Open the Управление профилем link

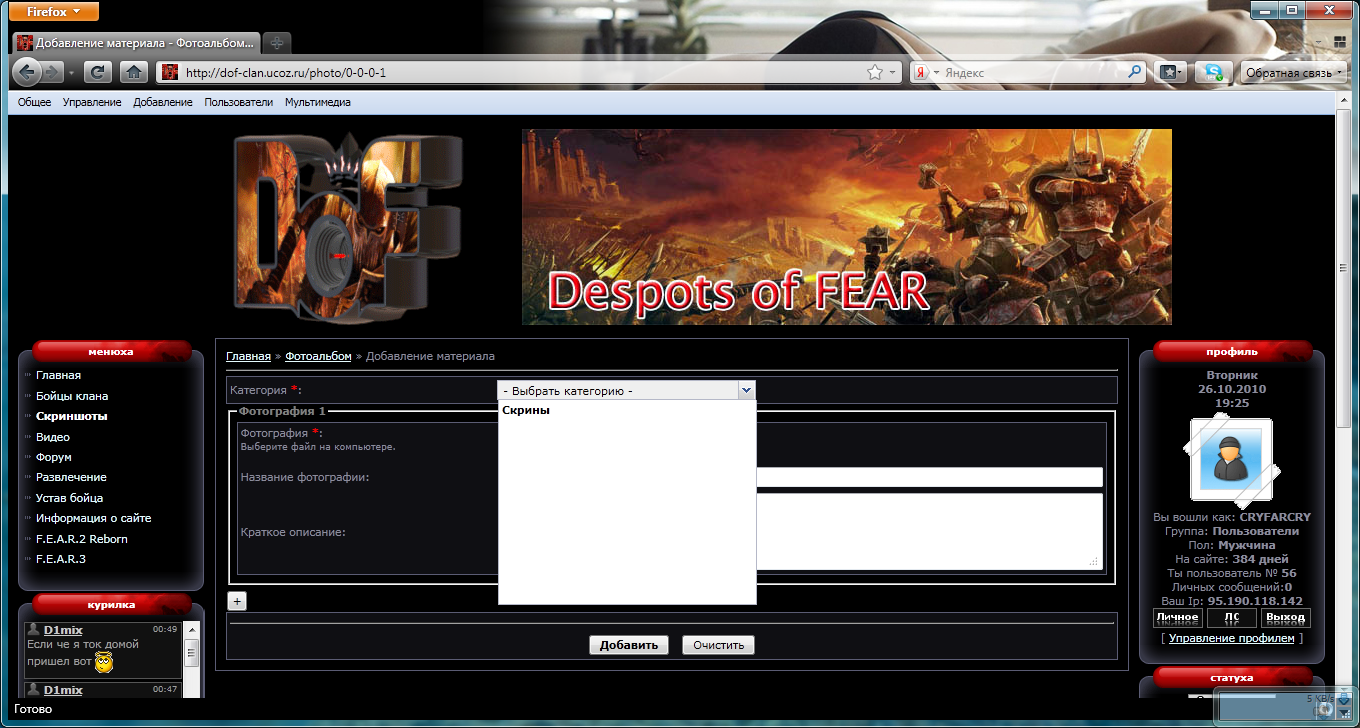click(1231, 638)
